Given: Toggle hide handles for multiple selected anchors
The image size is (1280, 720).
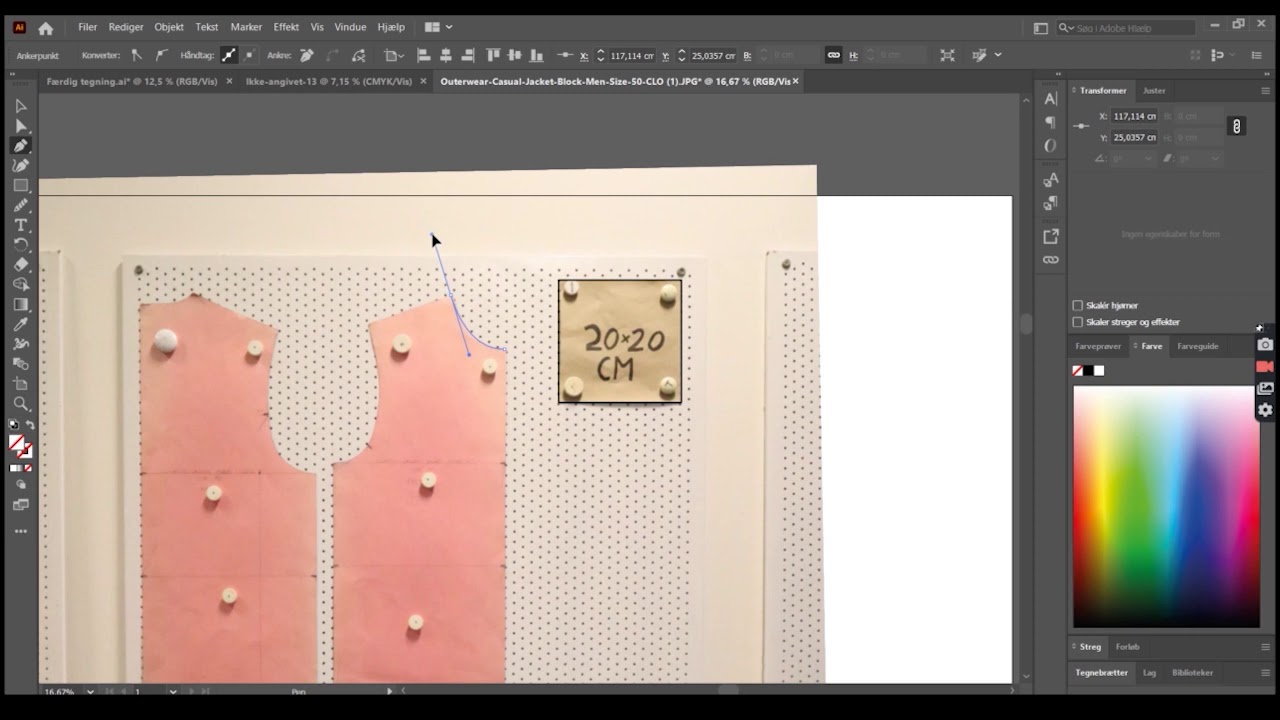Looking at the screenshot, I should 249,55.
